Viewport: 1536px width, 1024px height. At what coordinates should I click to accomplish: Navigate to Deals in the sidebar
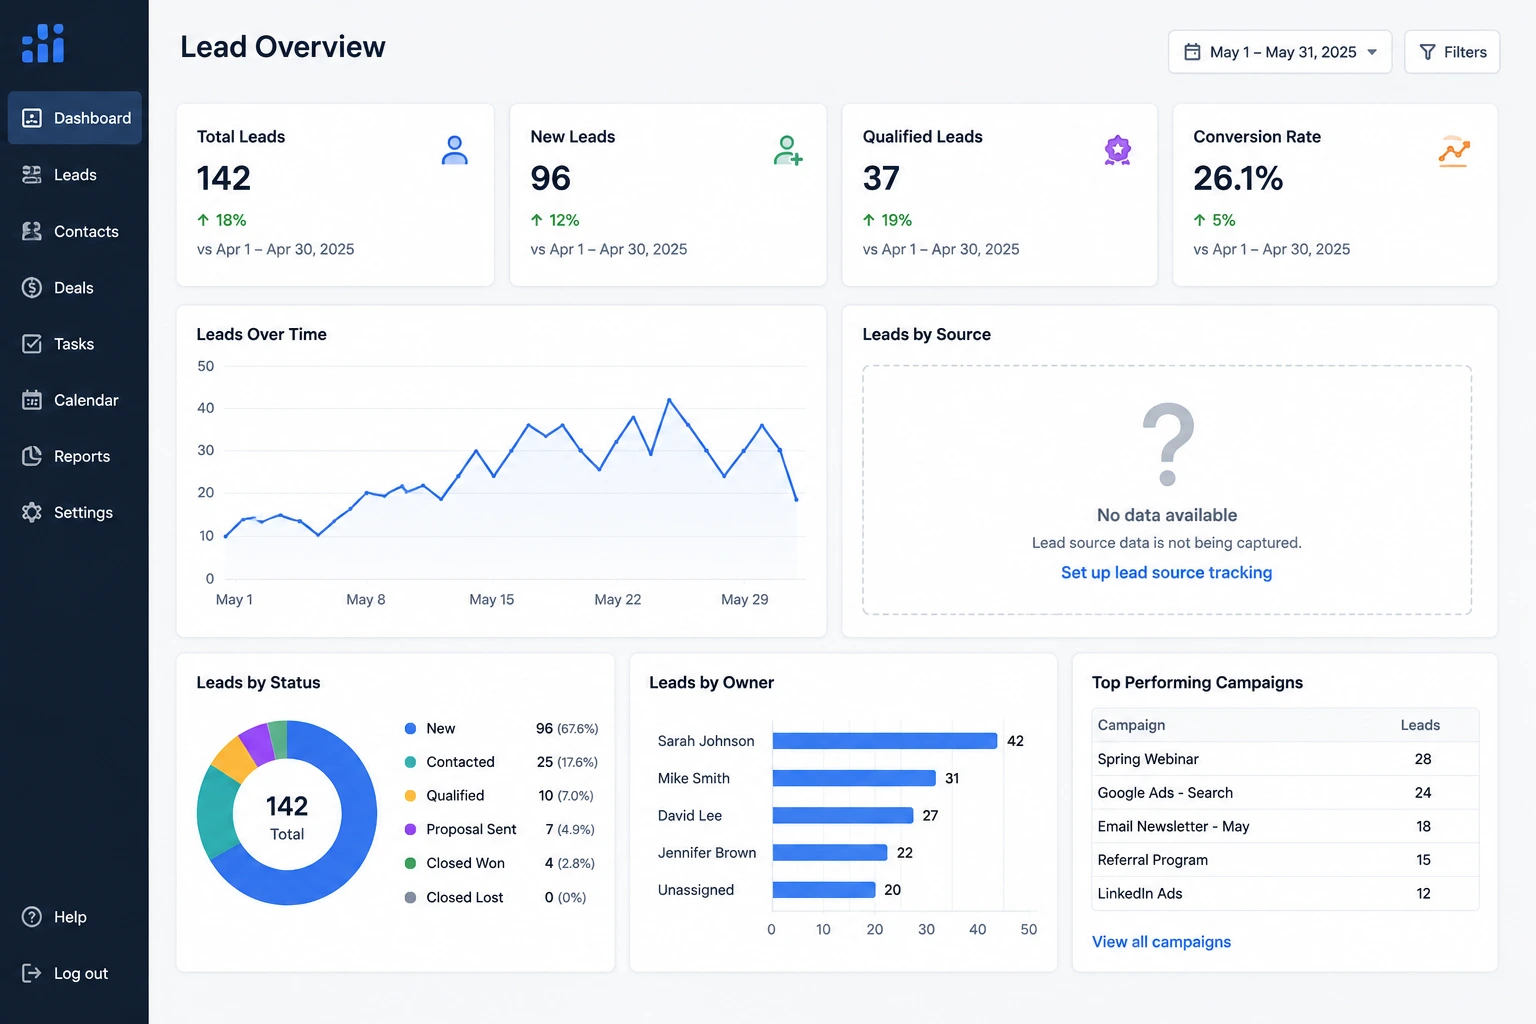point(75,288)
